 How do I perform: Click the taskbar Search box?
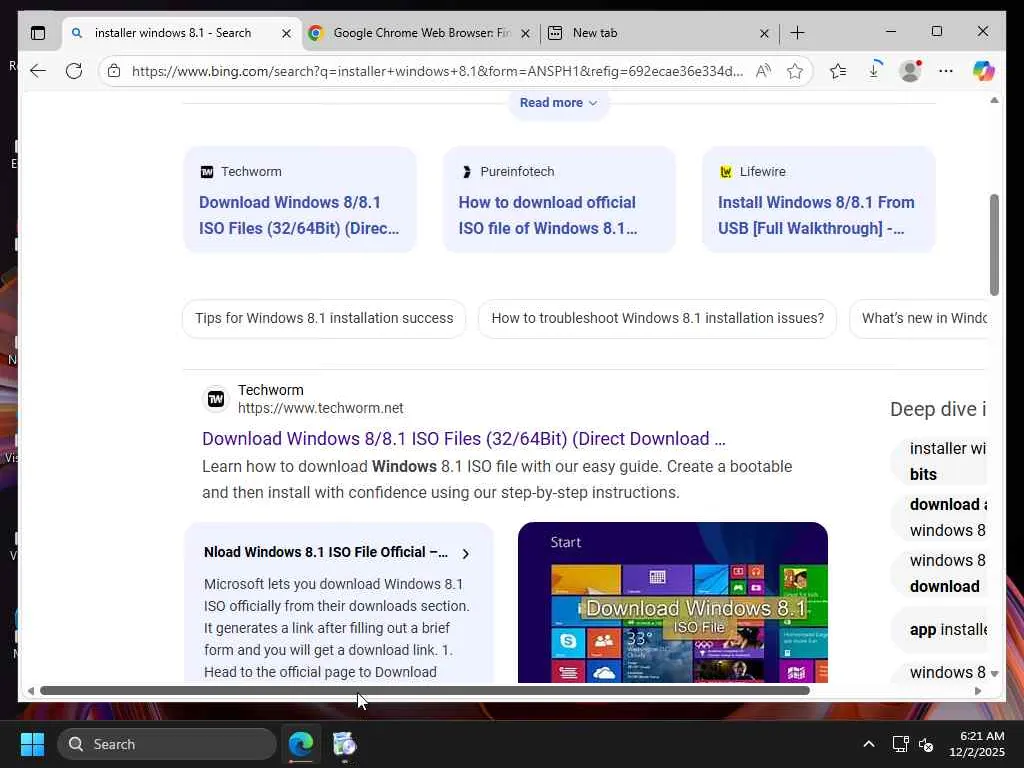click(x=167, y=744)
